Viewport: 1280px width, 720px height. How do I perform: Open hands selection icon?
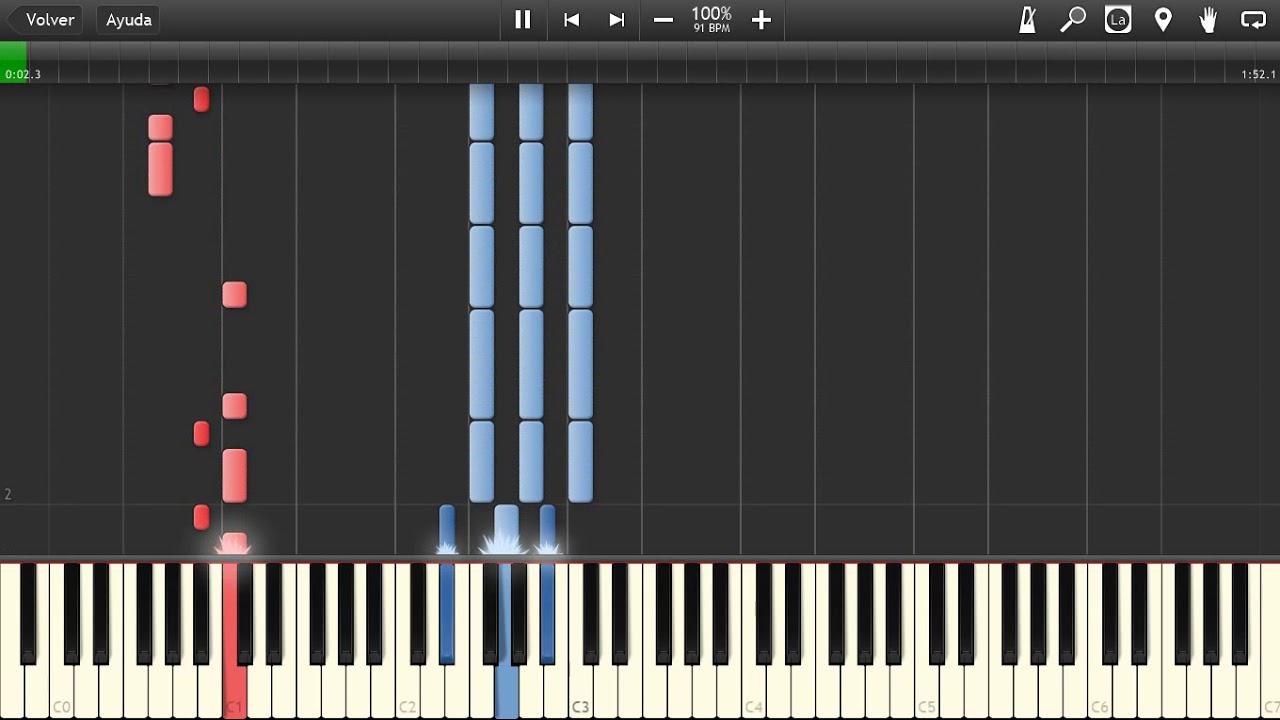pos(1208,20)
